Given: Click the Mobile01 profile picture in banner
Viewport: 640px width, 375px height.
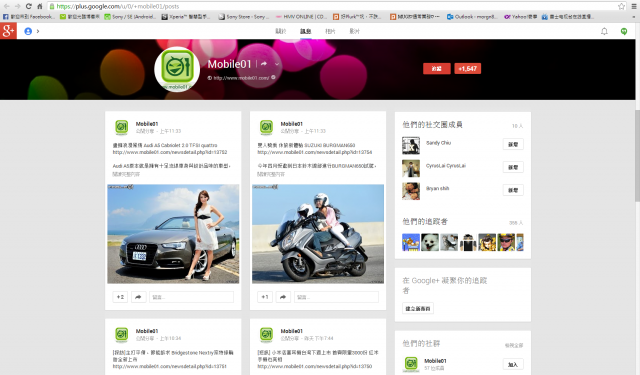Looking at the screenshot, I should [x=177, y=69].
